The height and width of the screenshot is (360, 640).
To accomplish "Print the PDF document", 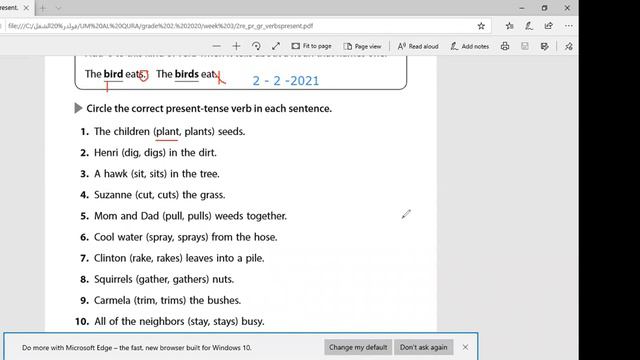I will coord(505,46).
